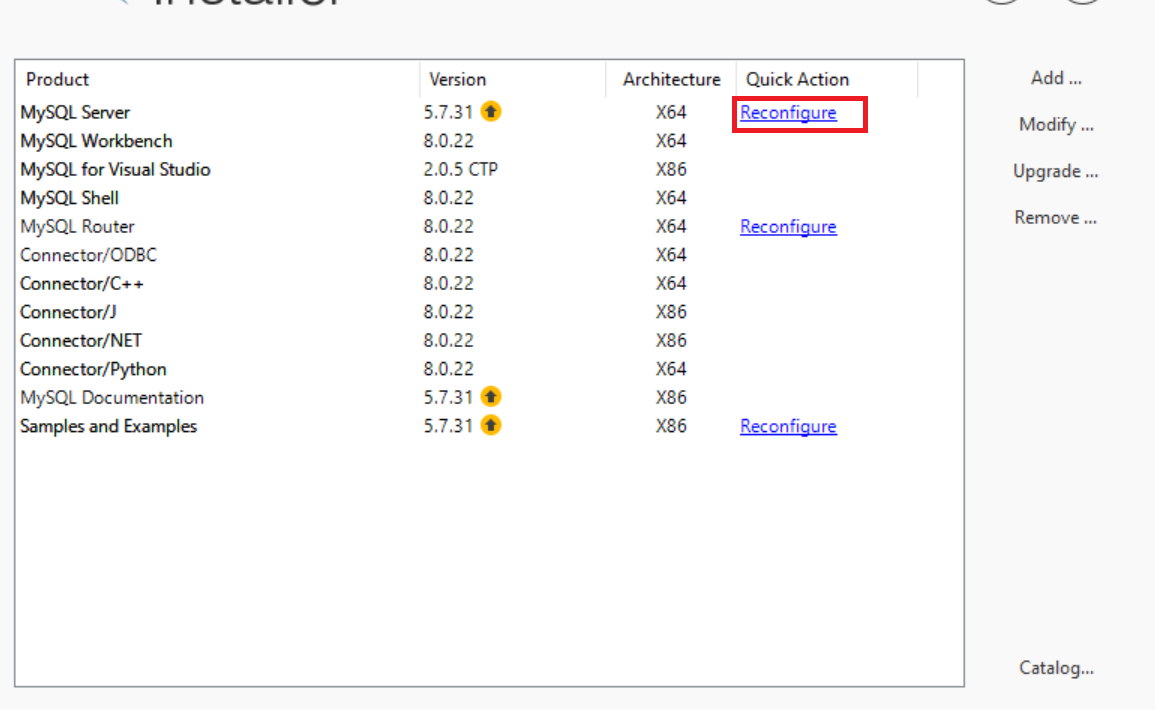Sort by the Version column header

(513, 79)
